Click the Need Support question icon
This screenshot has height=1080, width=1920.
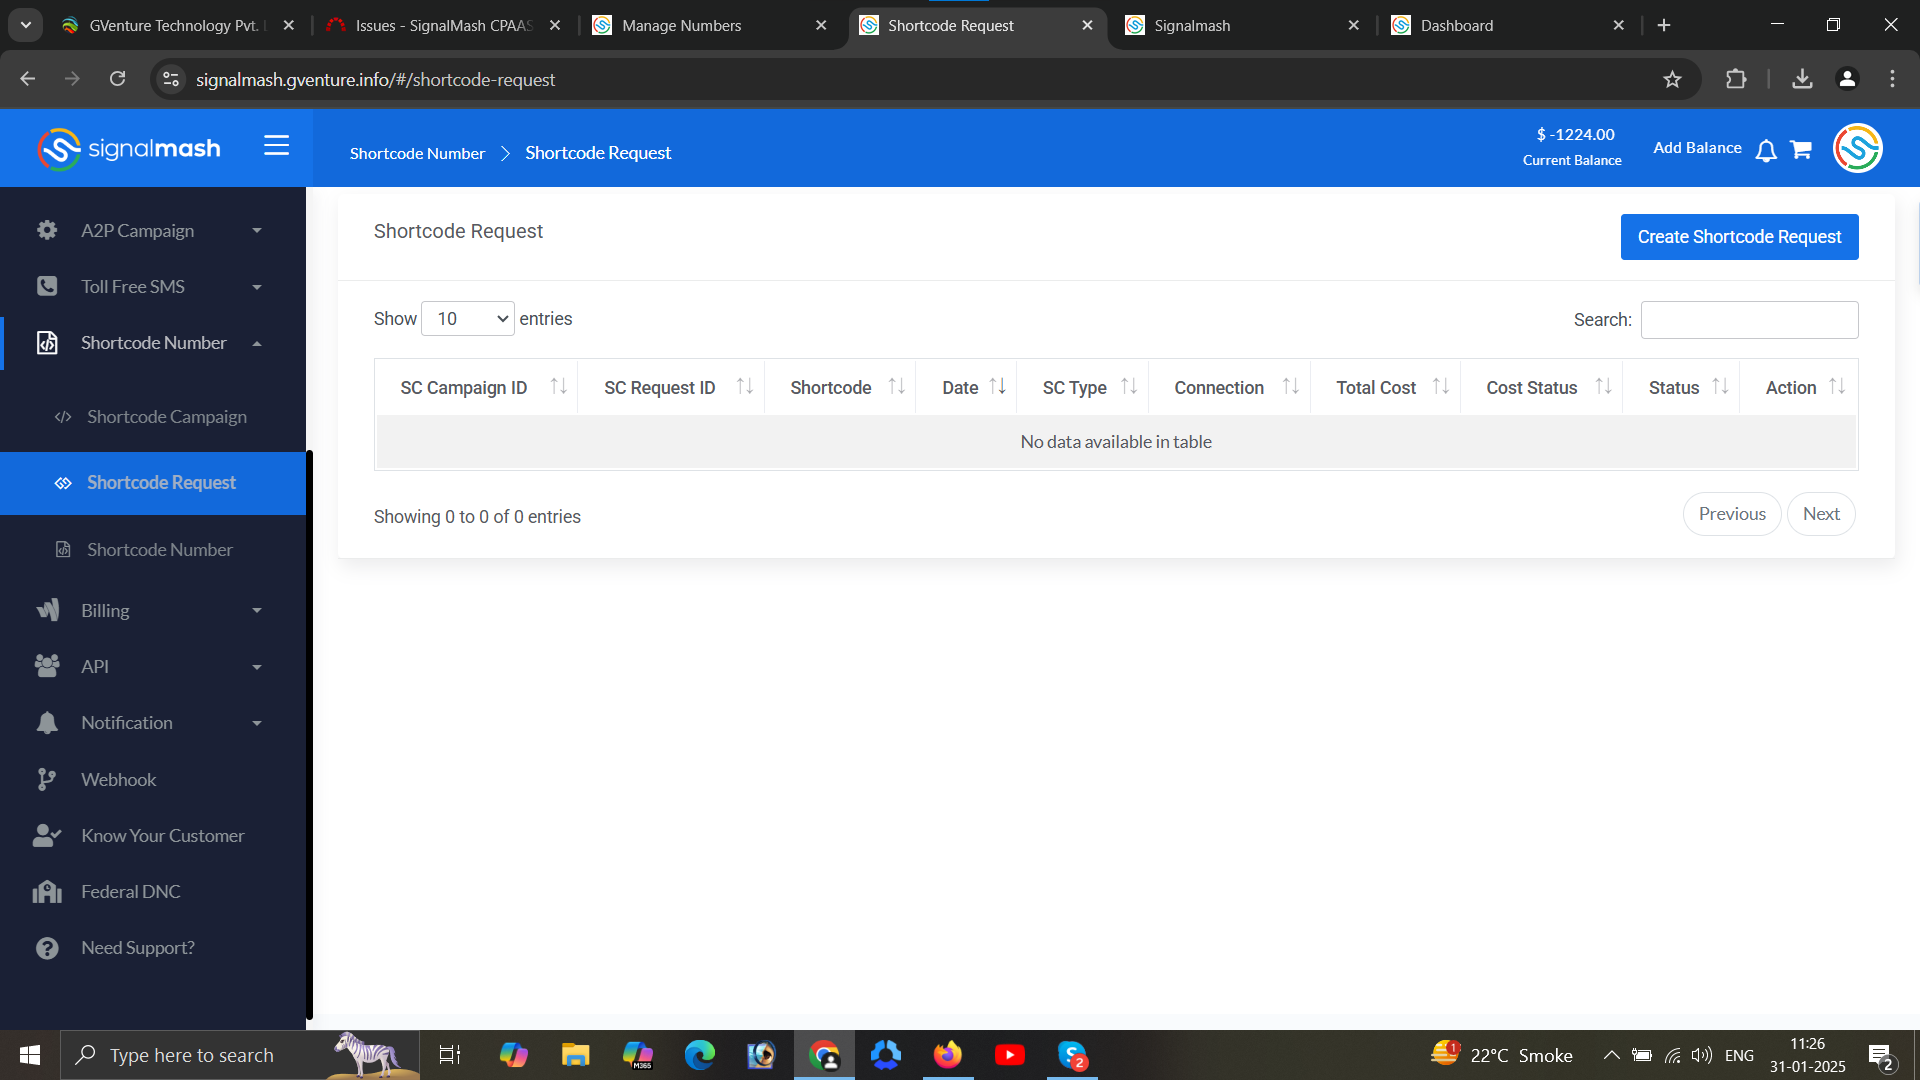[47, 948]
